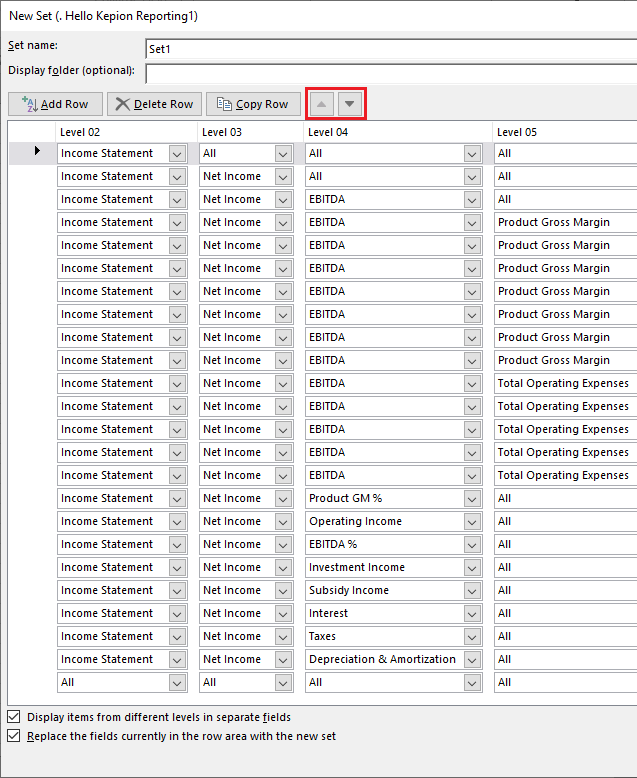Open the Level 04 dropdown showing Depreciation & Amortization

coord(472,659)
